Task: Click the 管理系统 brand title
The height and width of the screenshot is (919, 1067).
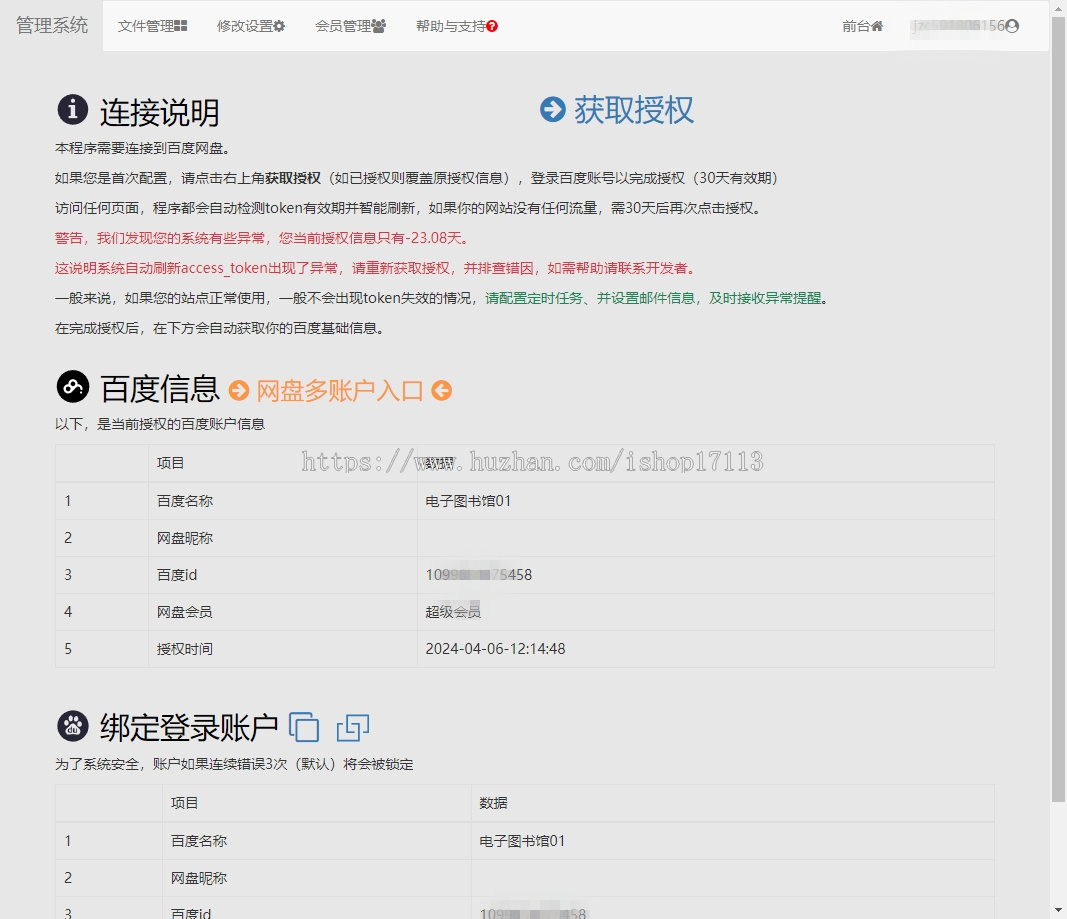Action: (x=52, y=25)
